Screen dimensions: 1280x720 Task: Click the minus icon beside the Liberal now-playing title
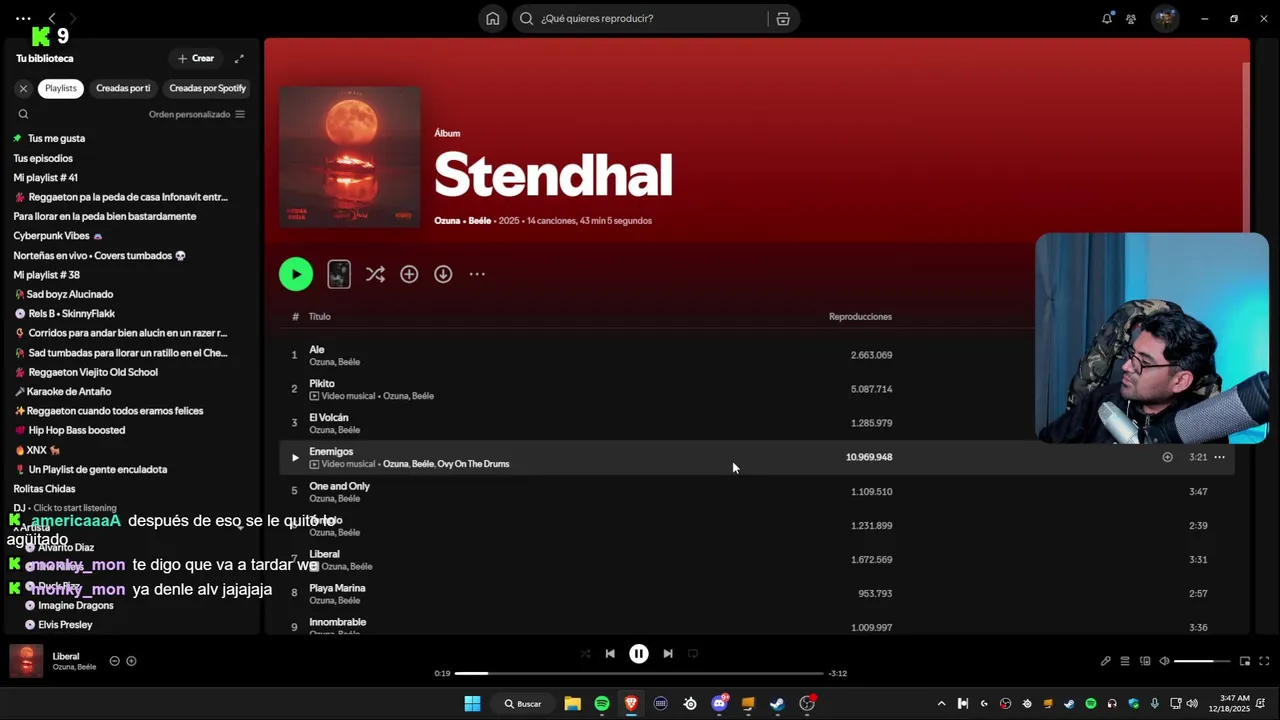tap(114, 661)
